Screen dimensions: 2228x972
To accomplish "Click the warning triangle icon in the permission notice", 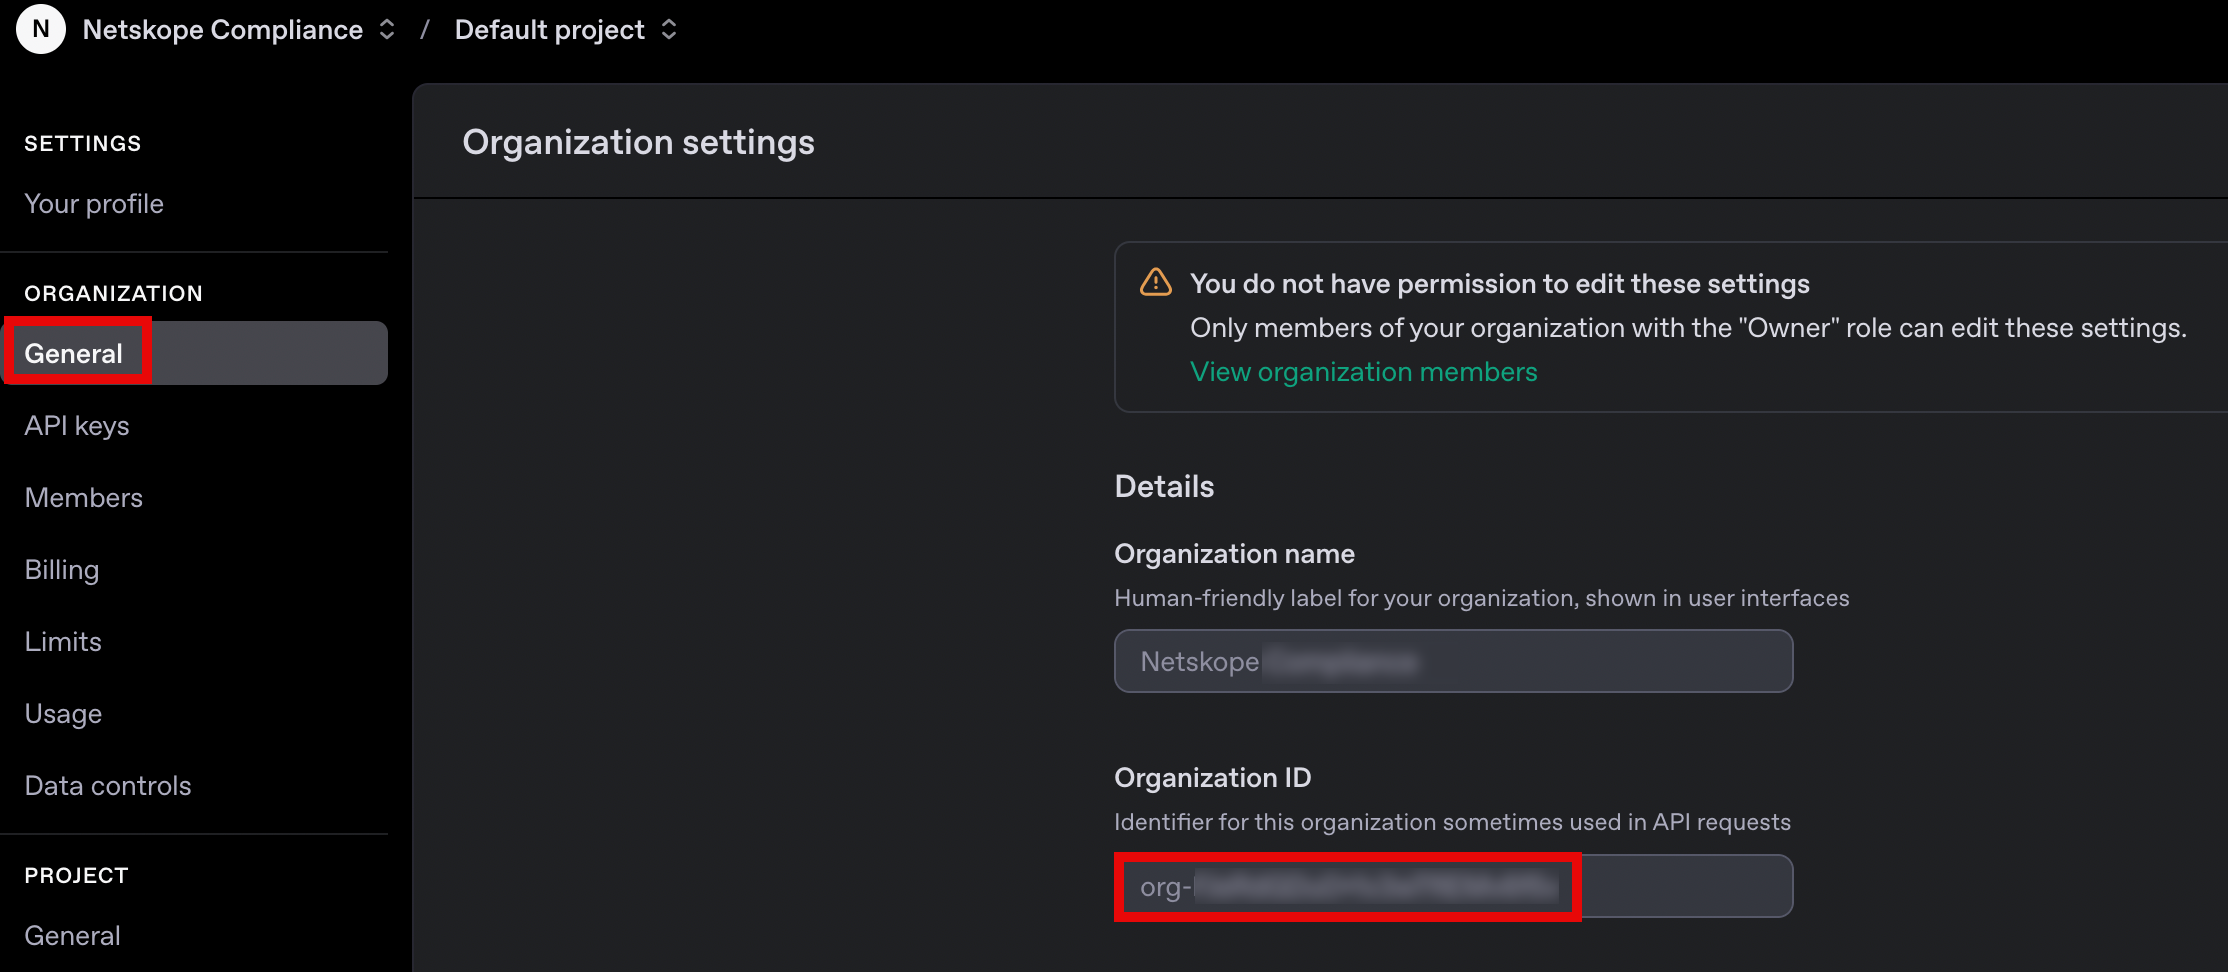I will click(x=1155, y=283).
